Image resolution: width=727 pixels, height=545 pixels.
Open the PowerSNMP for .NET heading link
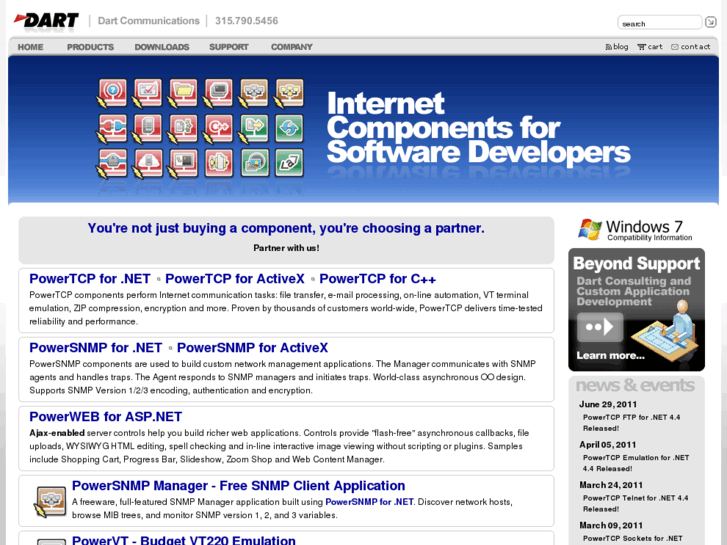pos(96,348)
